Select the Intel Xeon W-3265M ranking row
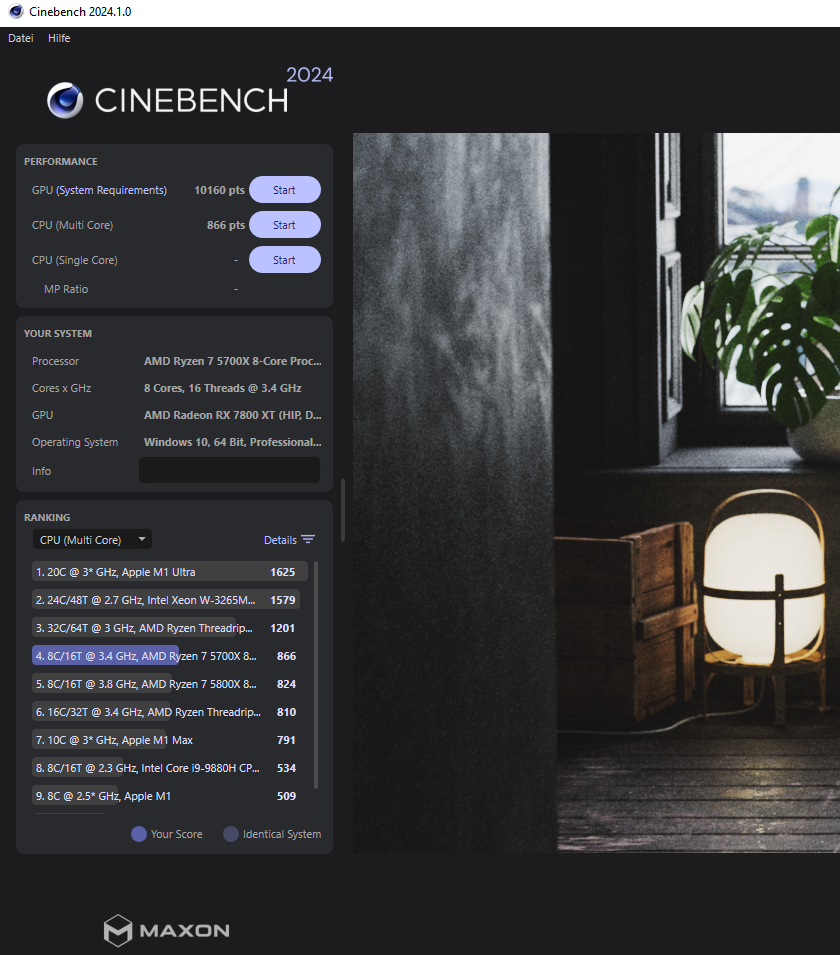This screenshot has height=955, width=840. 166,600
